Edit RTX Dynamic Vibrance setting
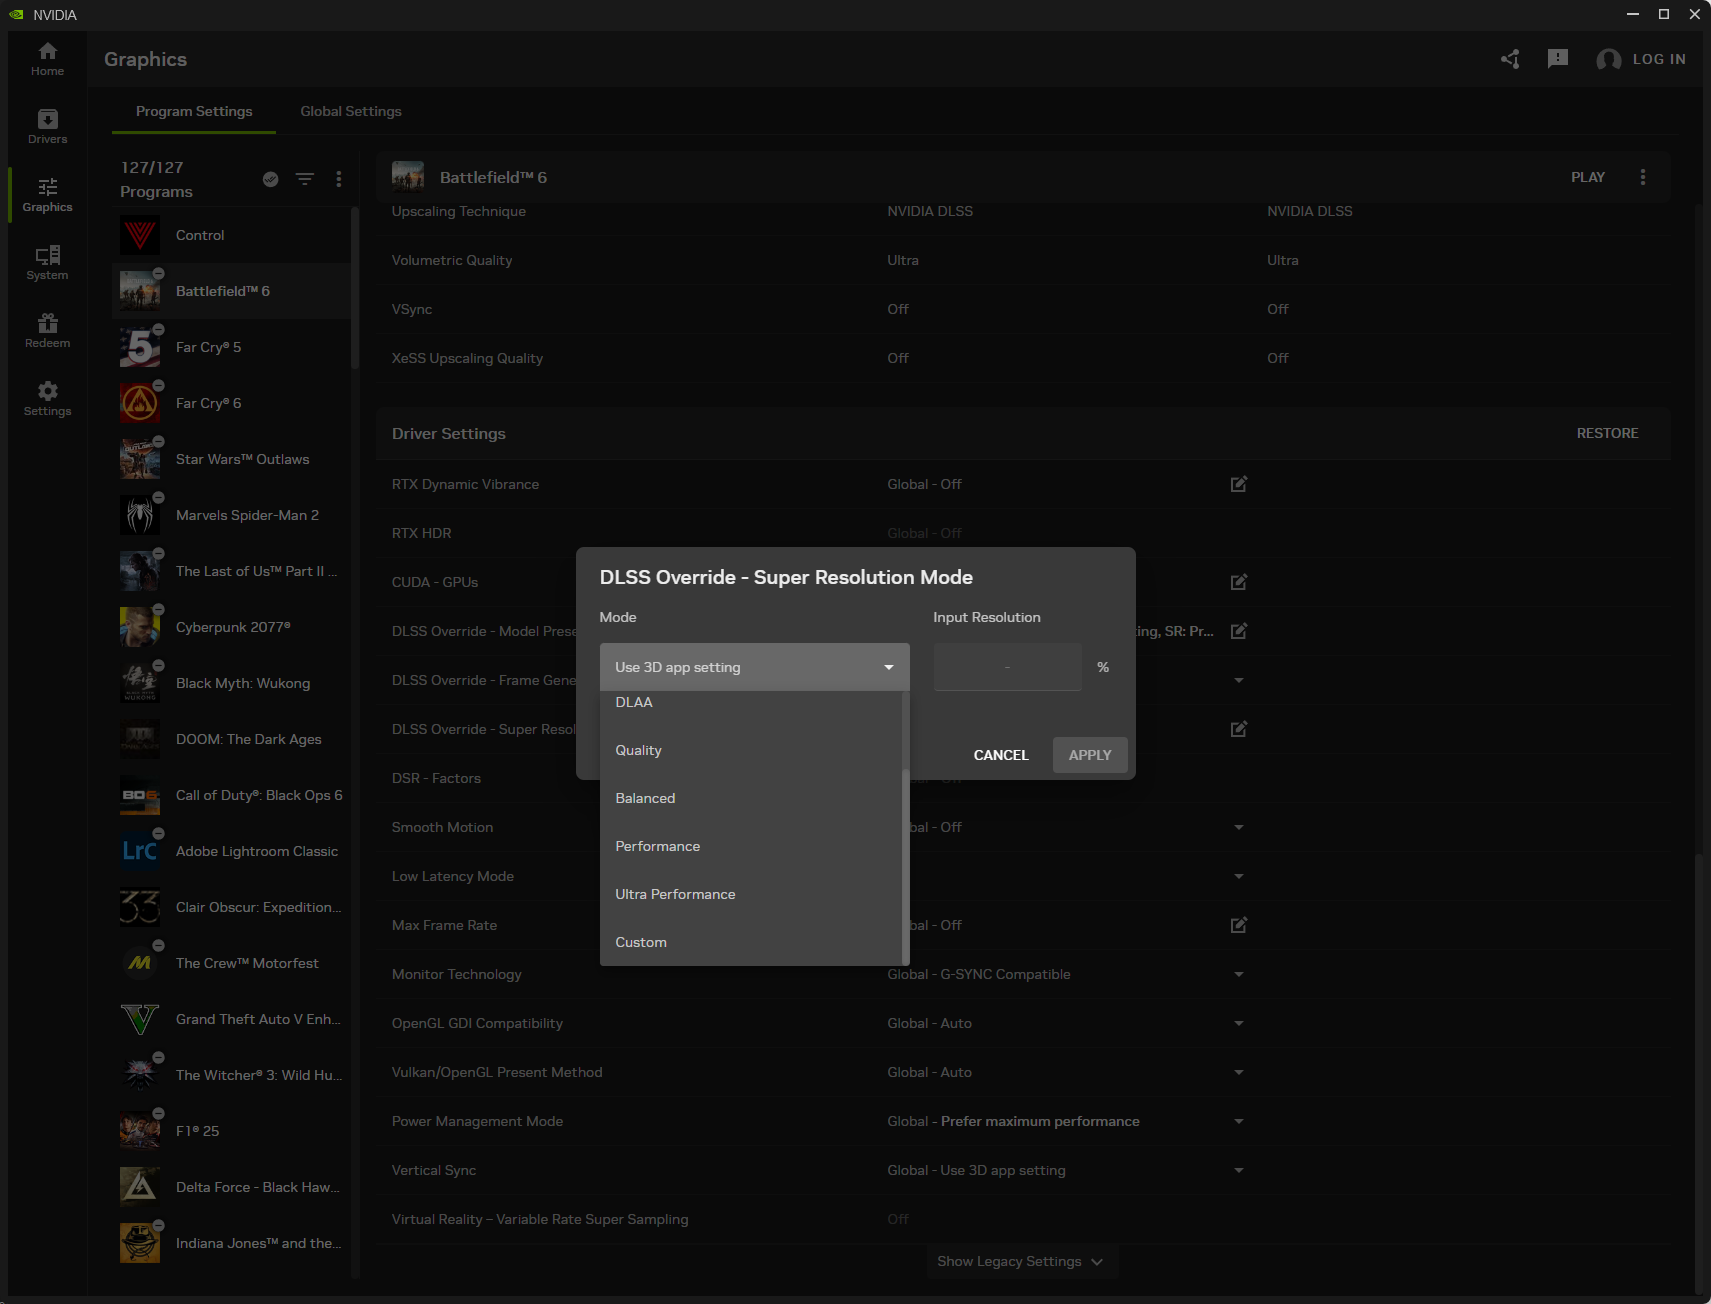The width and height of the screenshot is (1711, 1304). tap(1238, 484)
